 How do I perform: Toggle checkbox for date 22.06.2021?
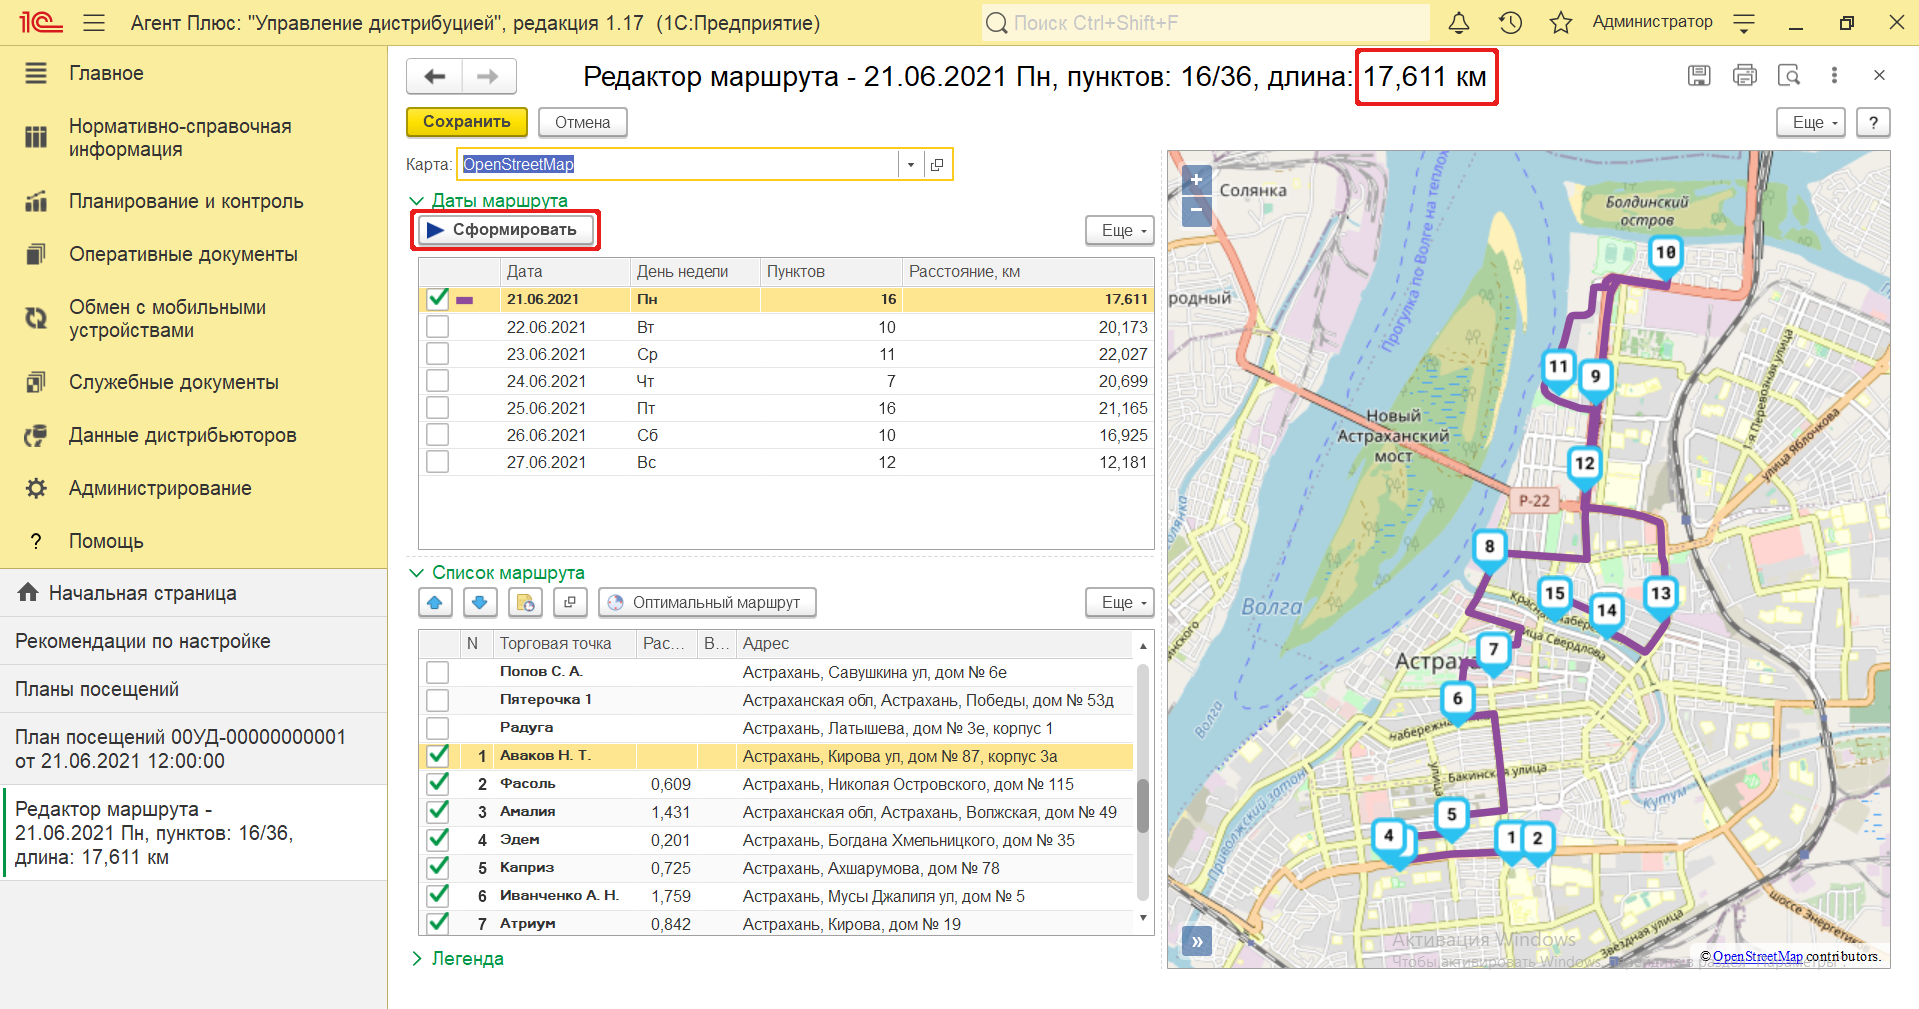coord(437,327)
